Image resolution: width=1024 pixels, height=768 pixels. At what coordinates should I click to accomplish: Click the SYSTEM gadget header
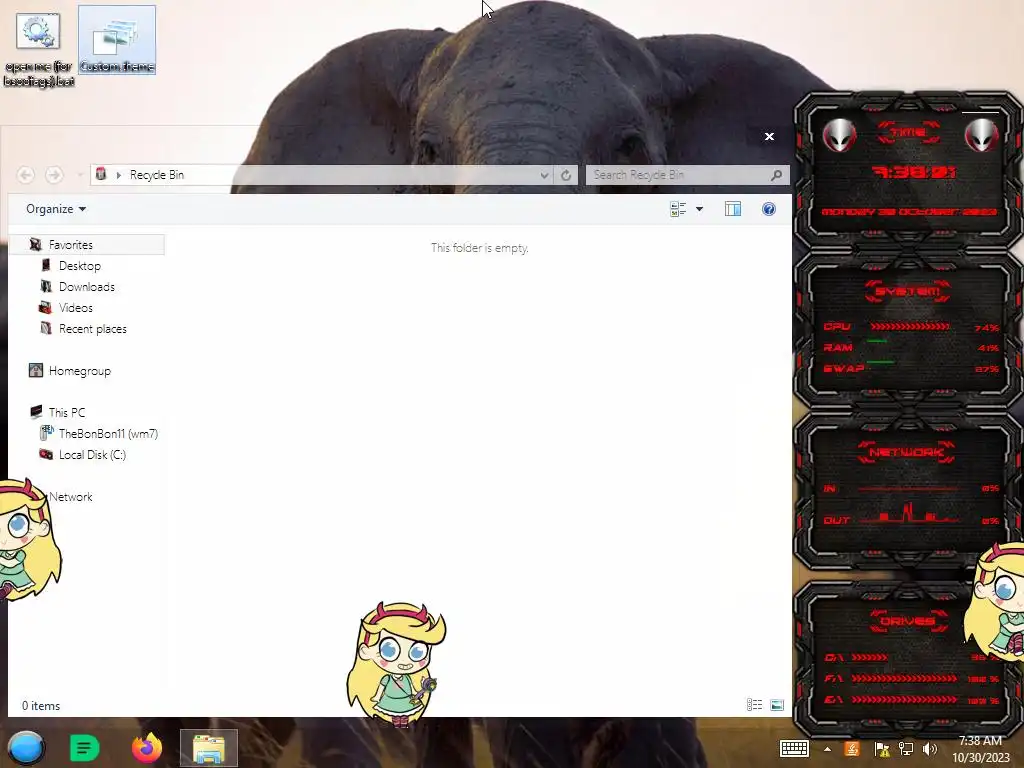[x=908, y=291]
